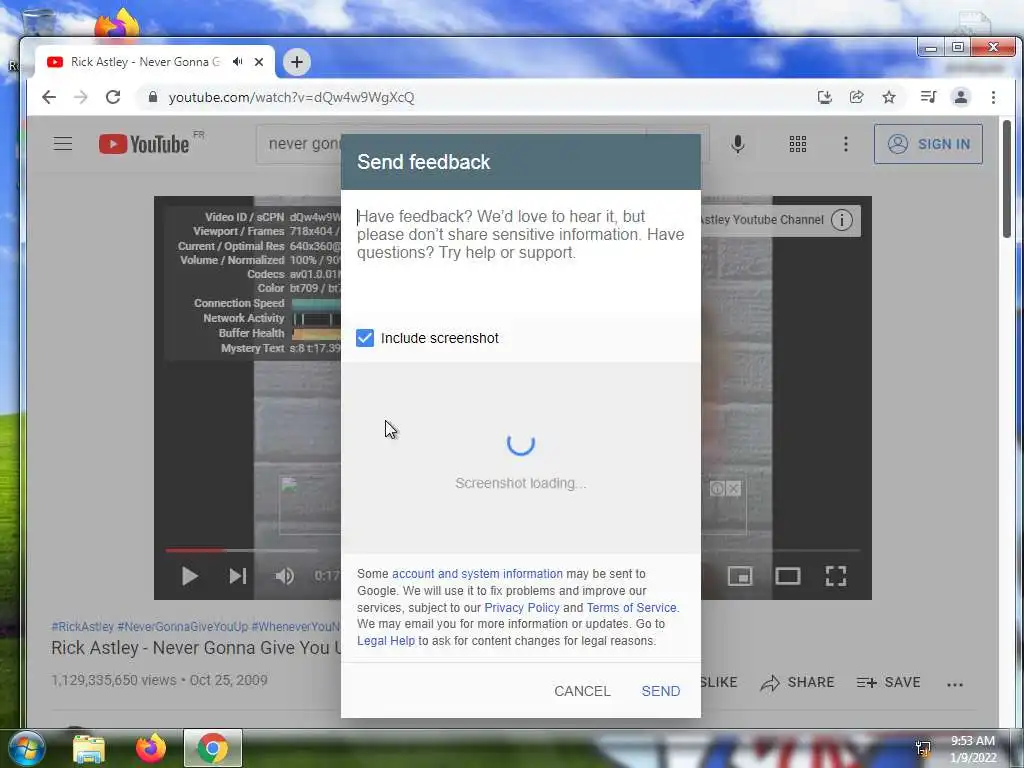The width and height of the screenshot is (1024, 768).
Task: Enter full screen mode
Action: click(836, 576)
